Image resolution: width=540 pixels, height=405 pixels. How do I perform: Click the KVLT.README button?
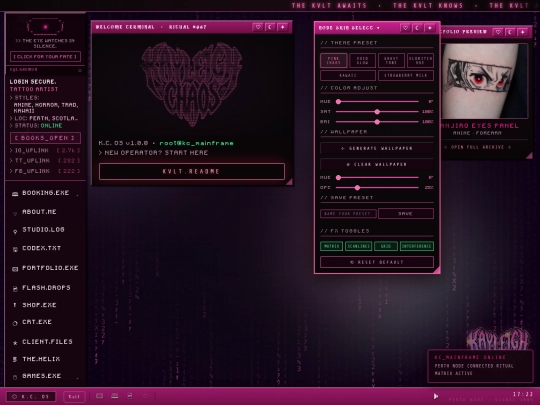[192, 172]
